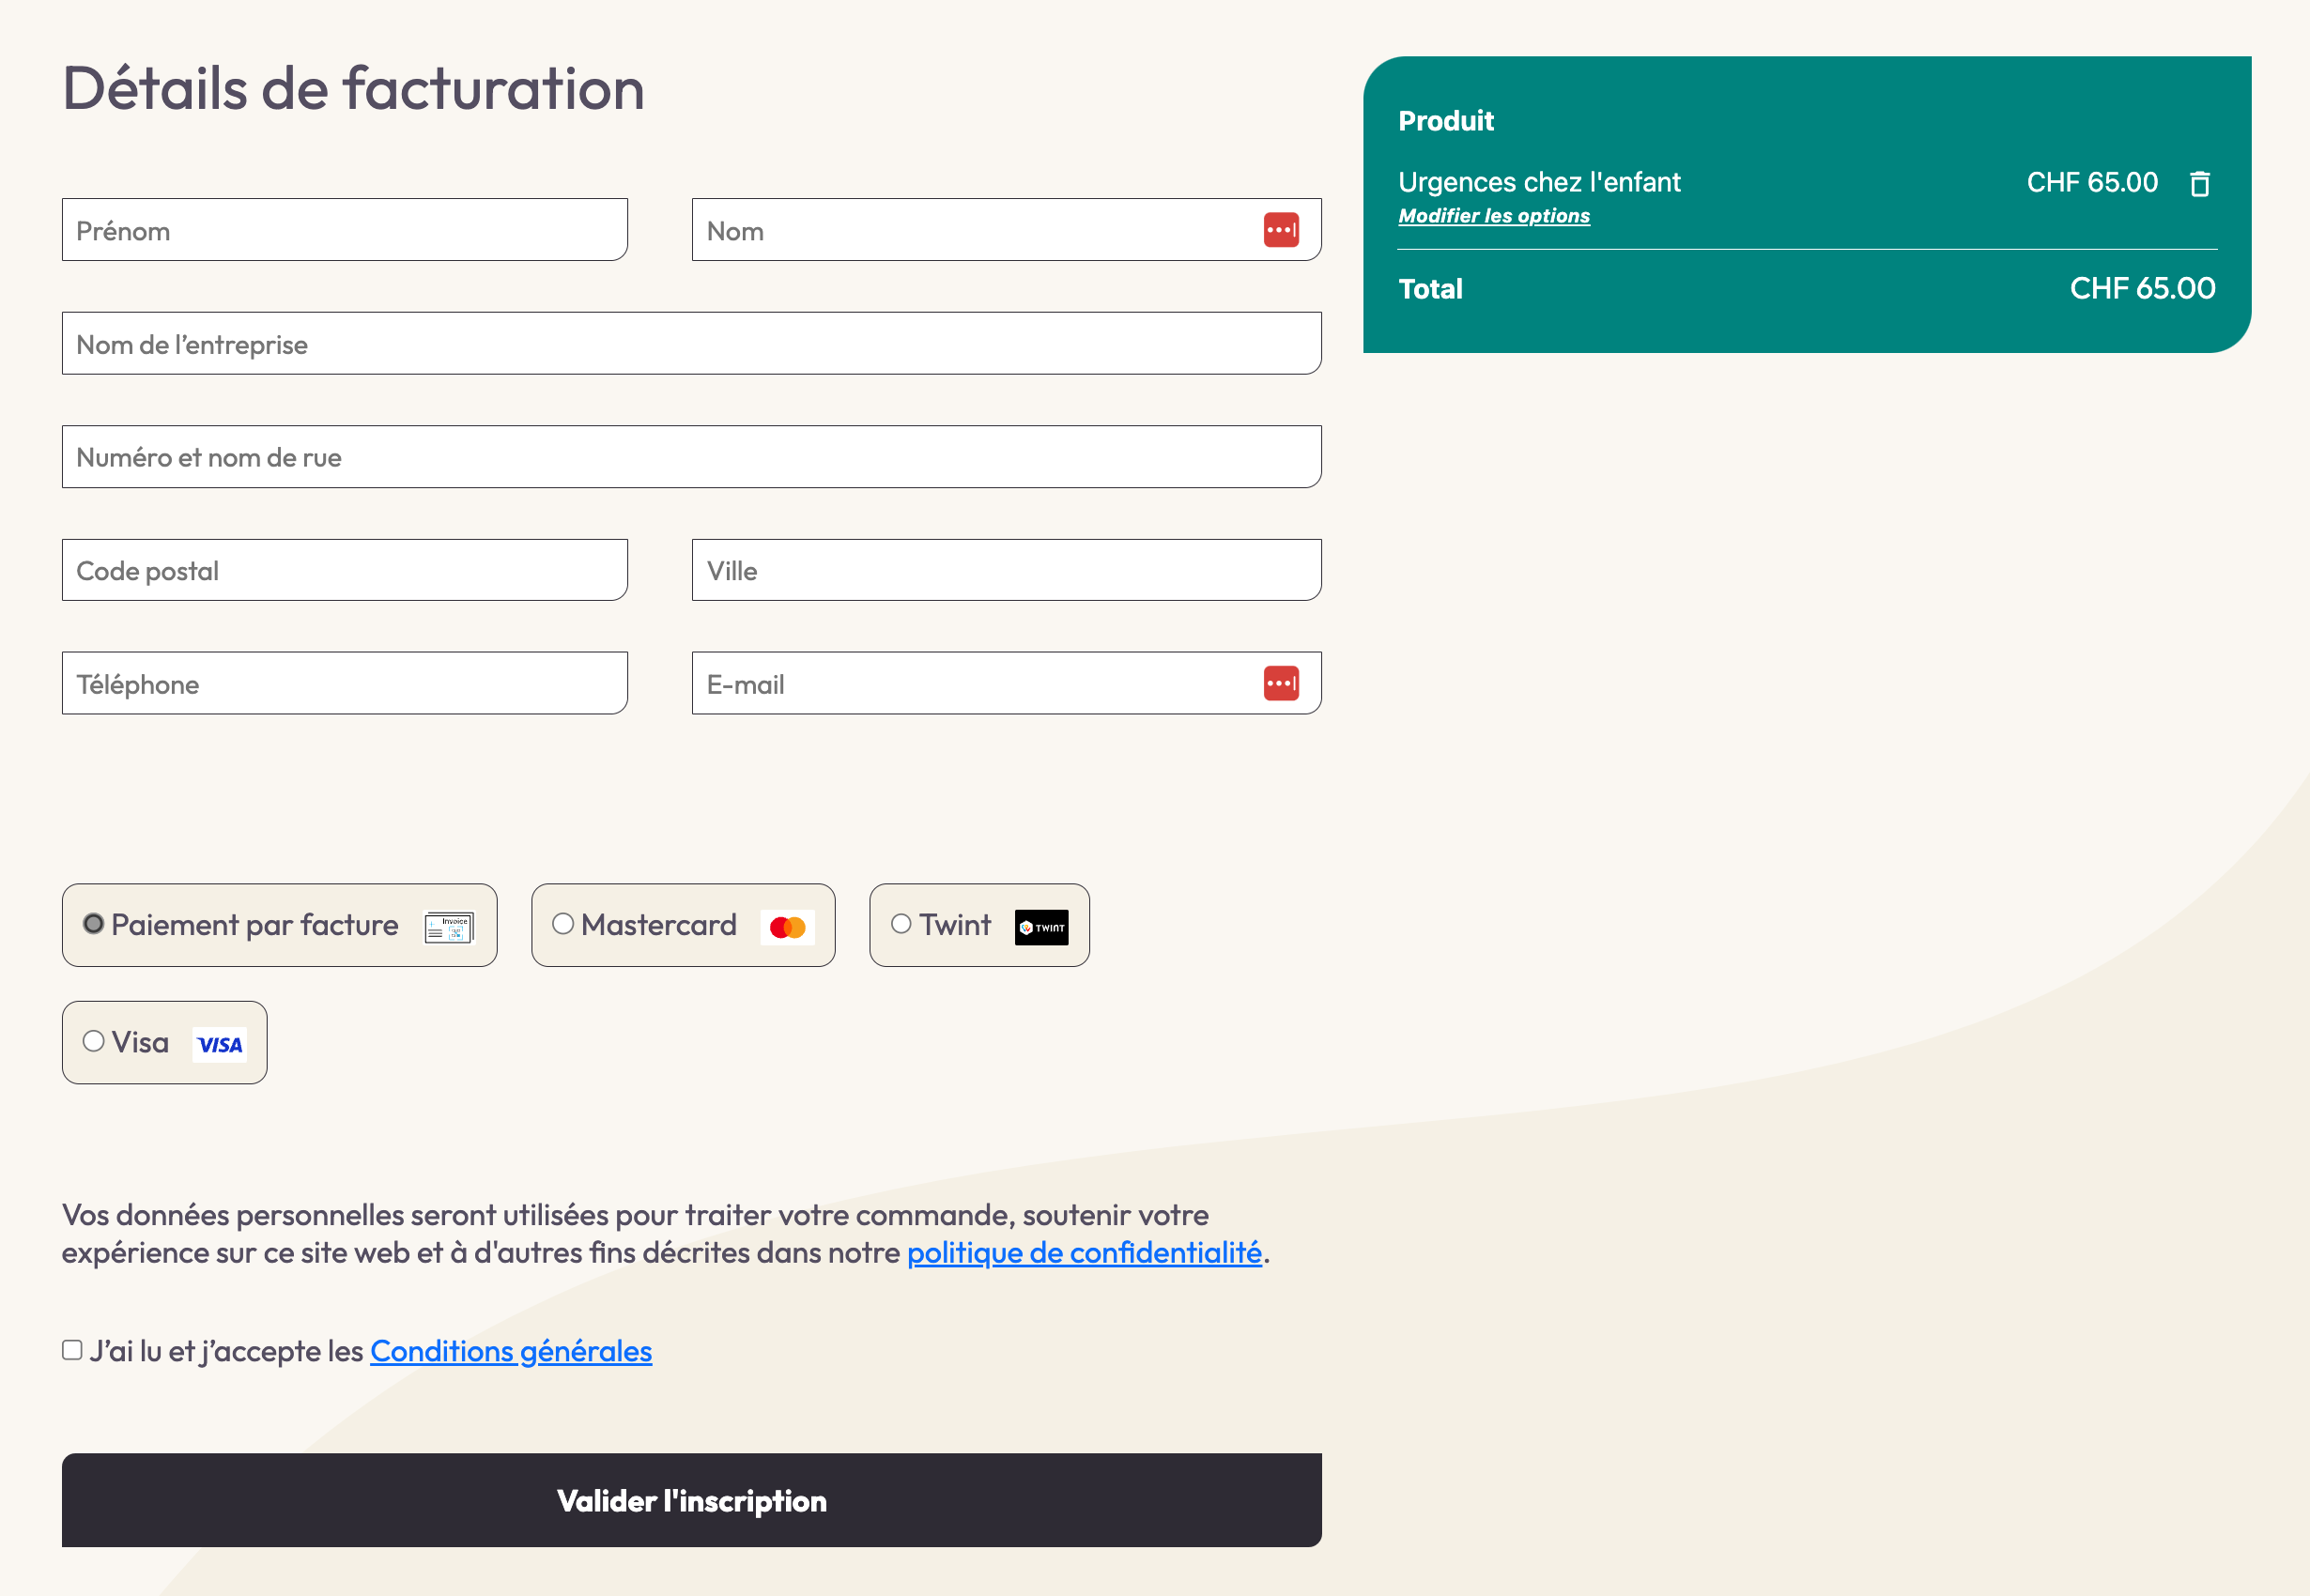The height and width of the screenshot is (1596, 2310).
Task: Click the invoice icon for Paiement par facture
Action: pyautogui.click(x=448, y=927)
